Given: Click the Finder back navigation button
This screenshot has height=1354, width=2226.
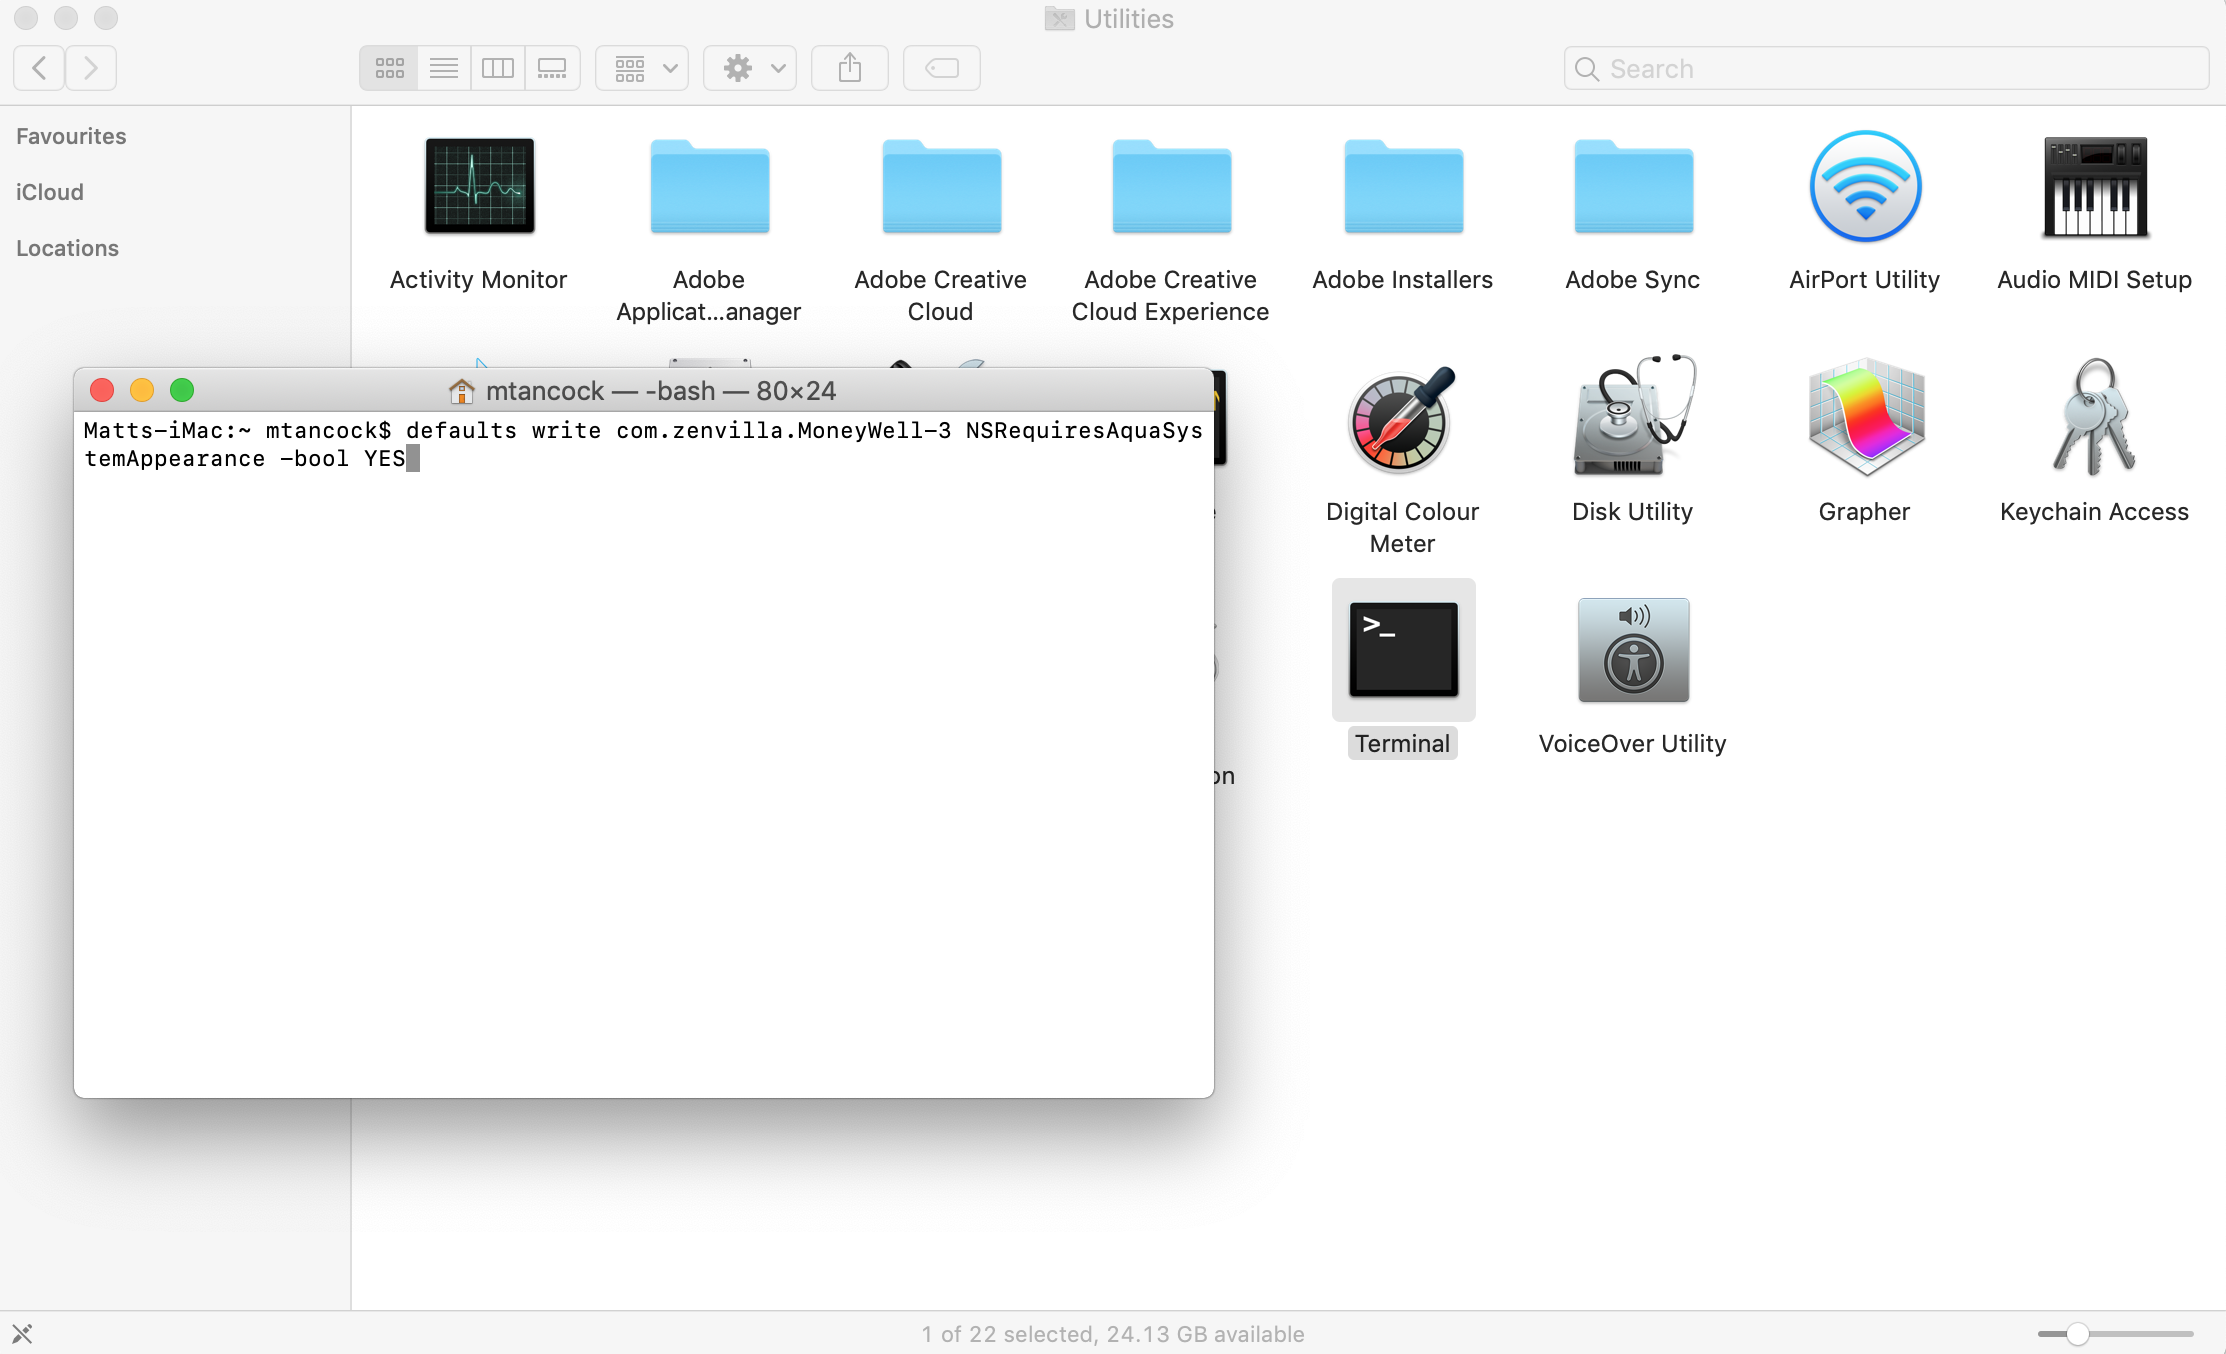Looking at the screenshot, I should [x=40, y=69].
